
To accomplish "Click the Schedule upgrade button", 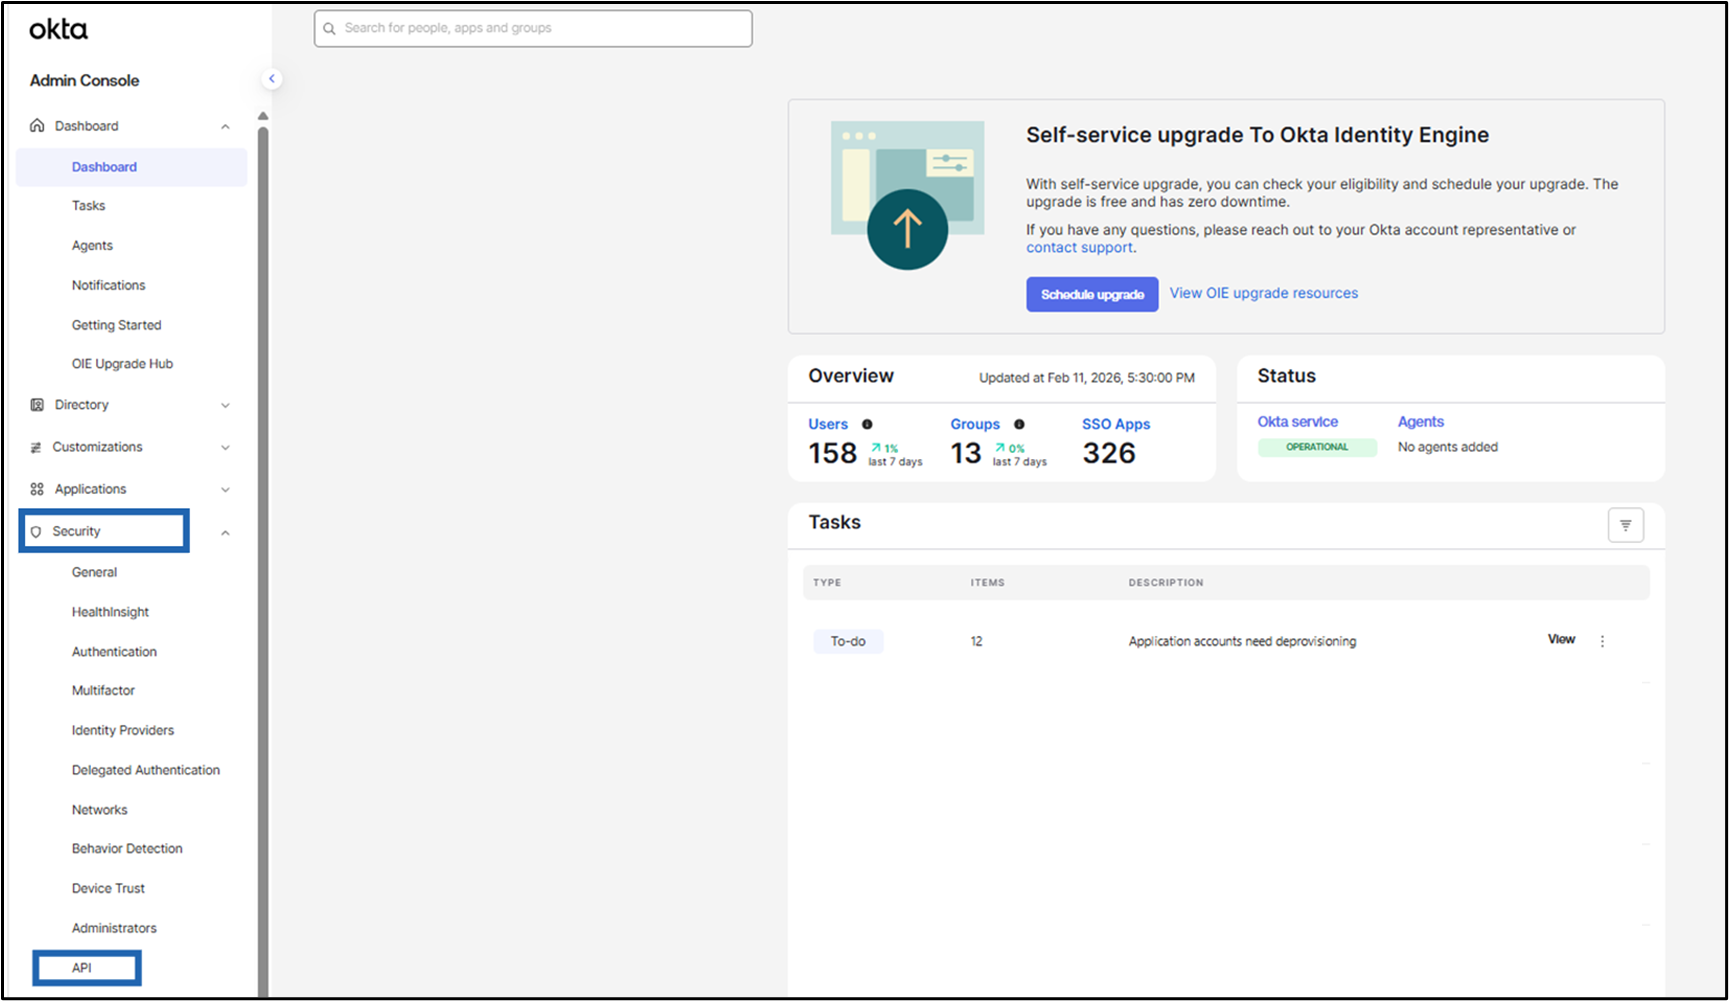I will pyautogui.click(x=1092, y=295).
